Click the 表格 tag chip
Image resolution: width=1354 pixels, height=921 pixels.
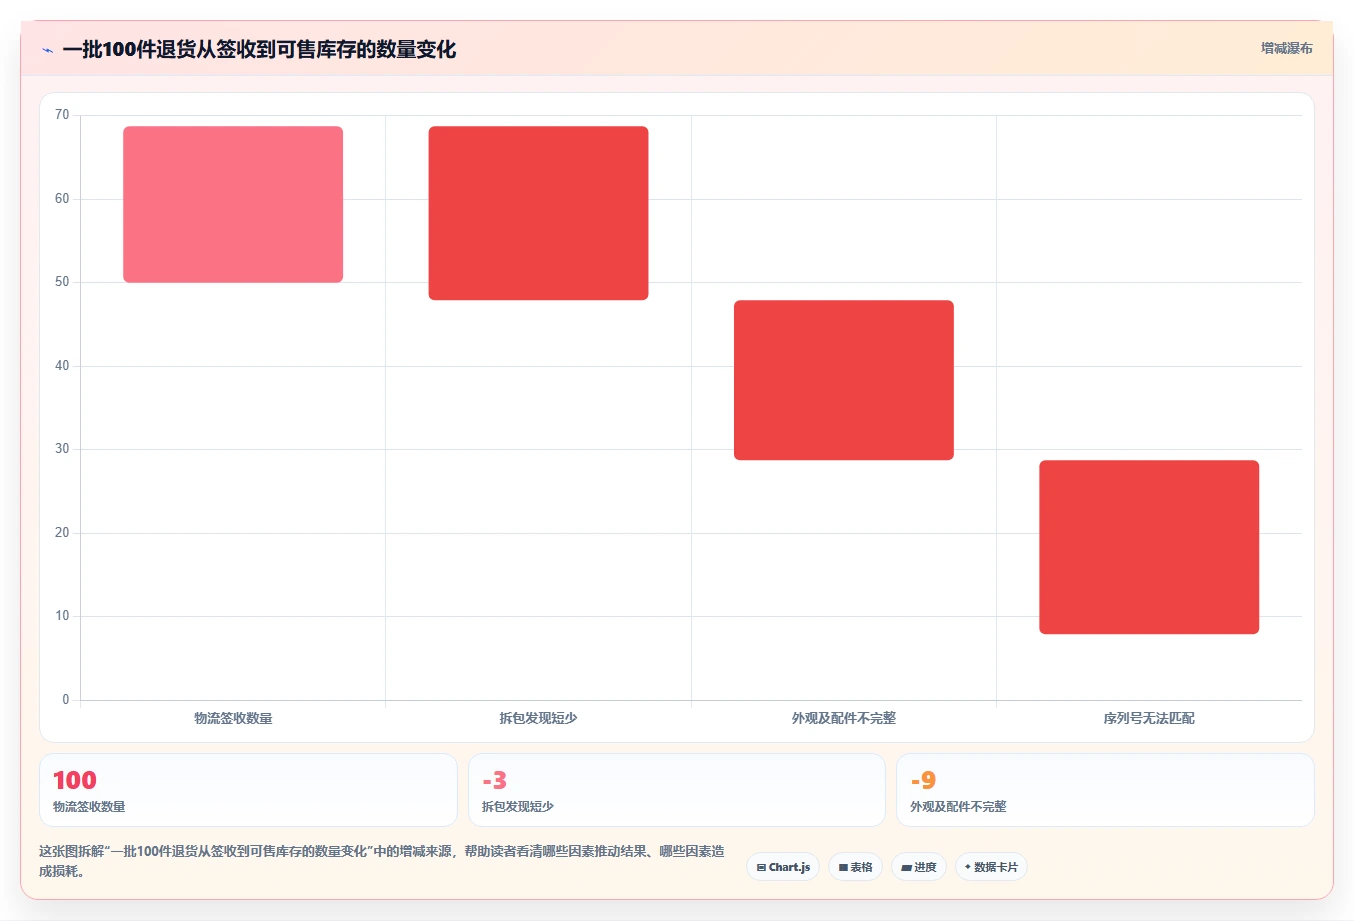tap(855, 867)
